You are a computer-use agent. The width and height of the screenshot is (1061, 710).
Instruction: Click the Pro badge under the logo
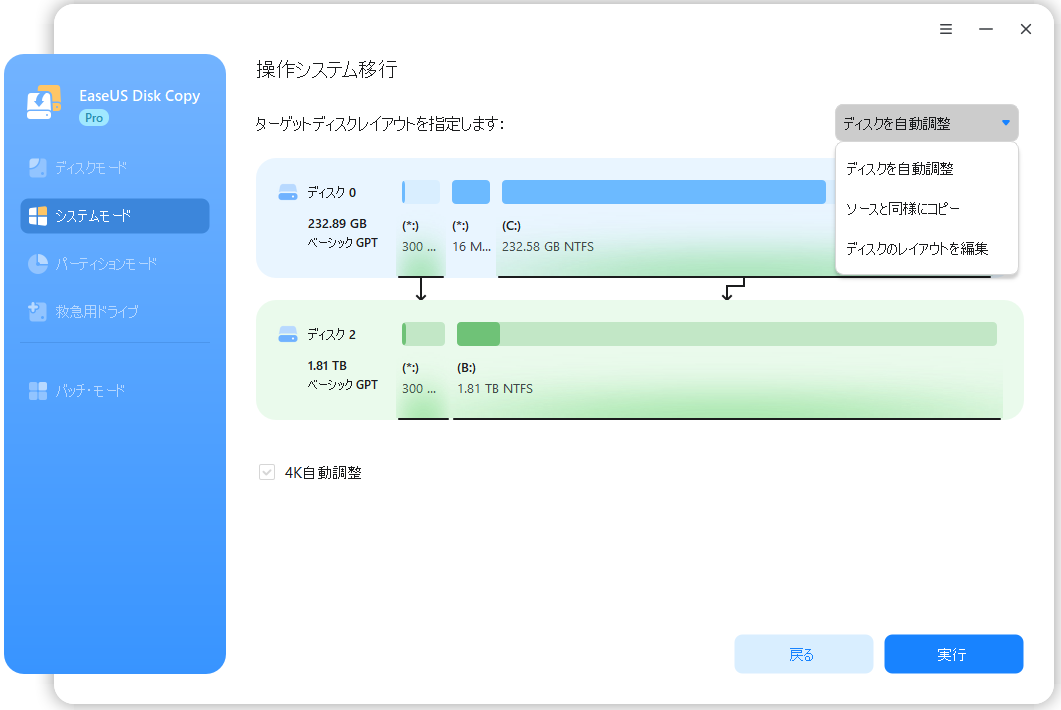(x=93, y=117)
